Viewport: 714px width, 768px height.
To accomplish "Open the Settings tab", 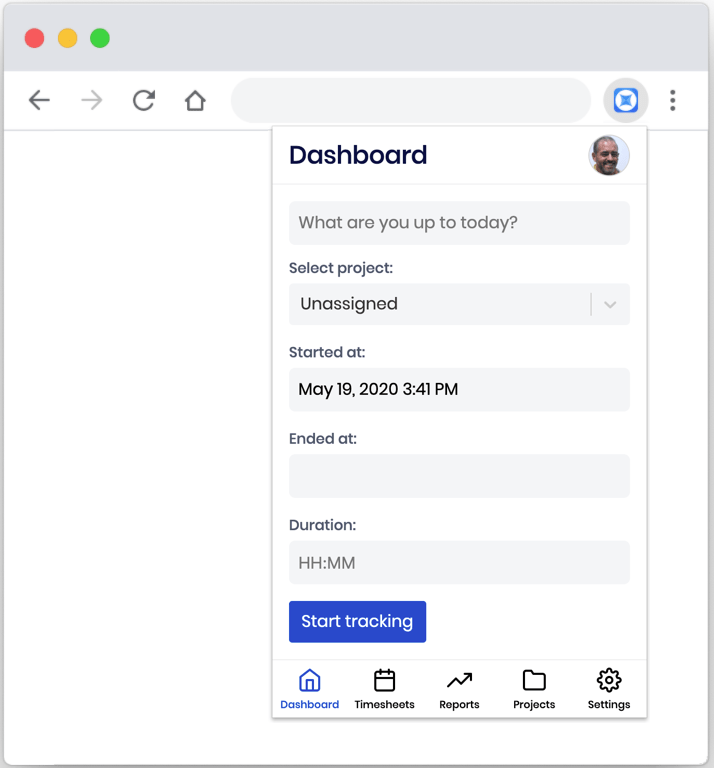I will (609, 689).
